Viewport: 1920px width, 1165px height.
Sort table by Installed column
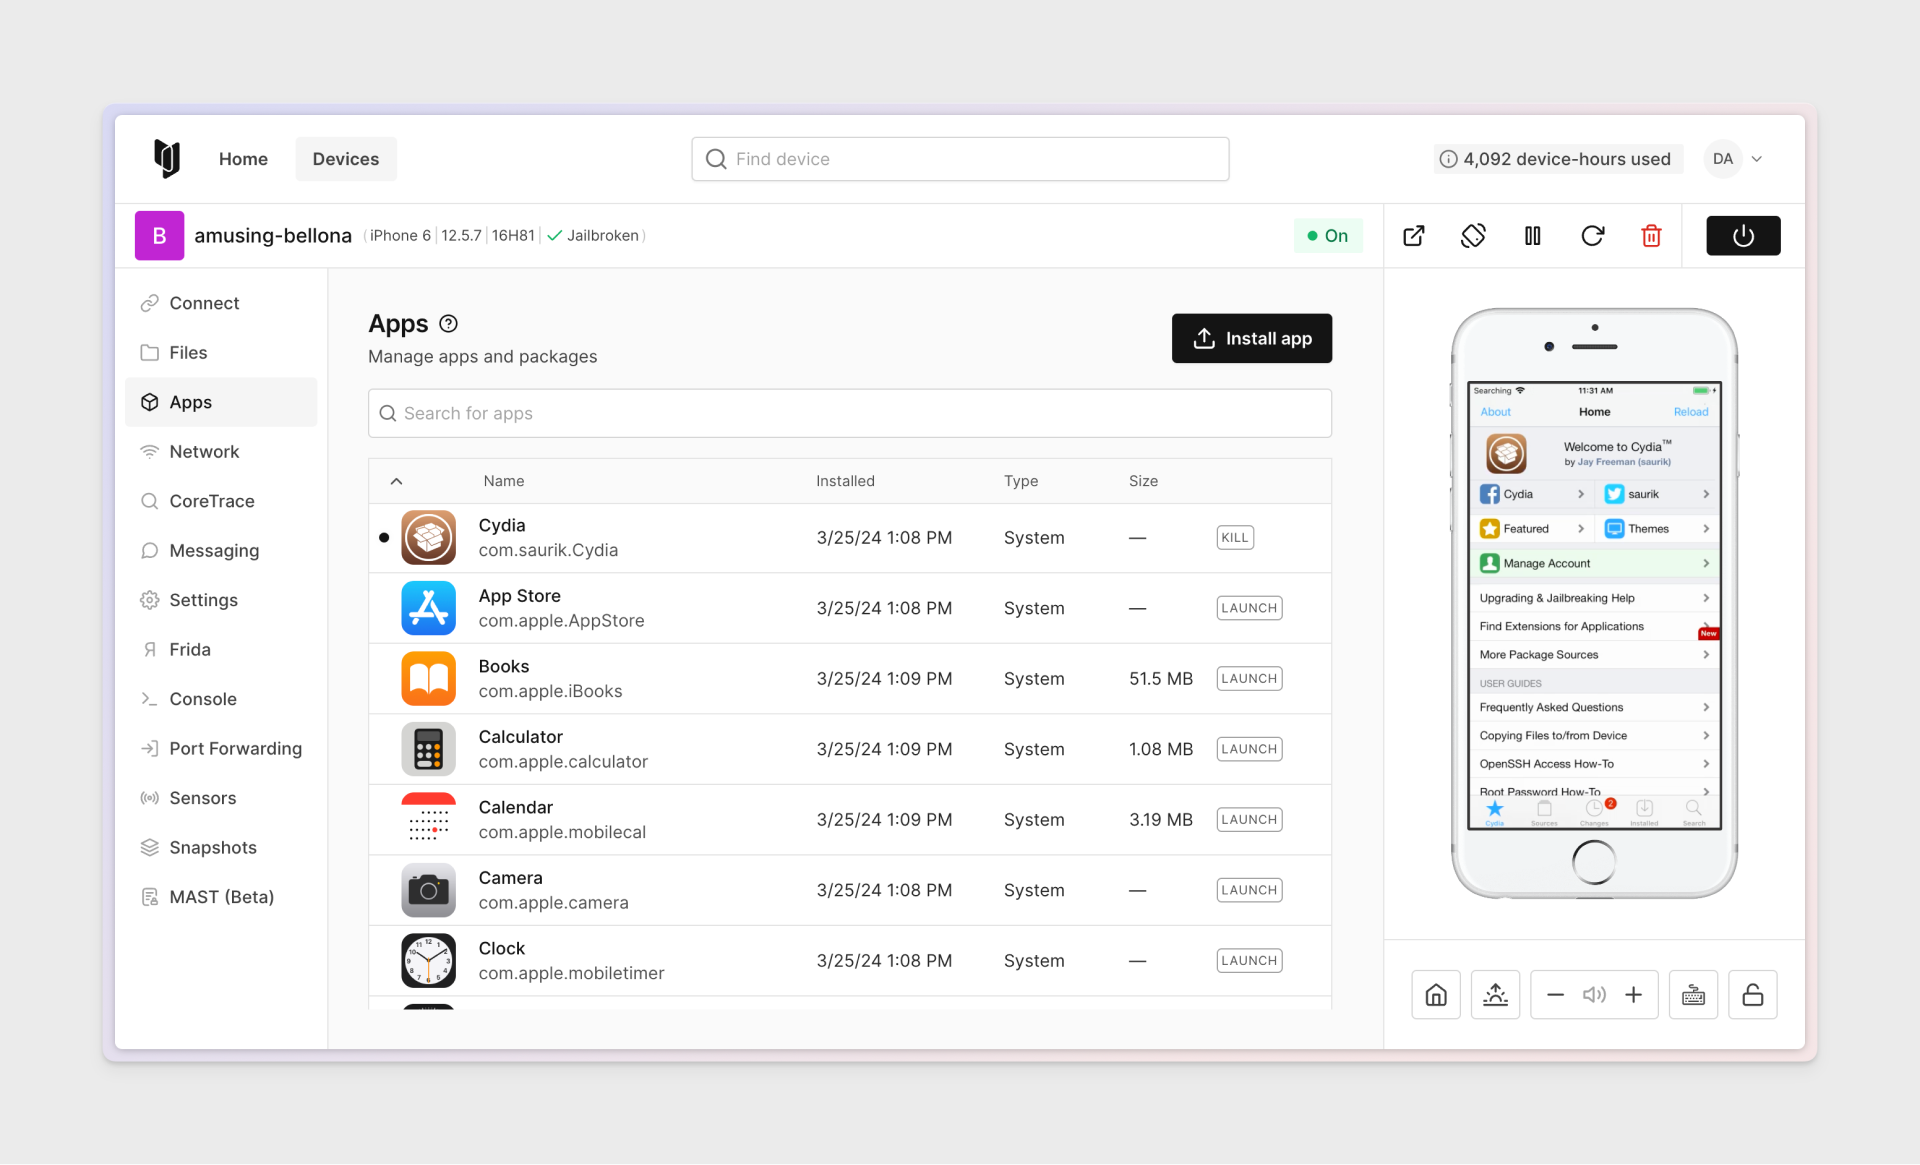845,481
